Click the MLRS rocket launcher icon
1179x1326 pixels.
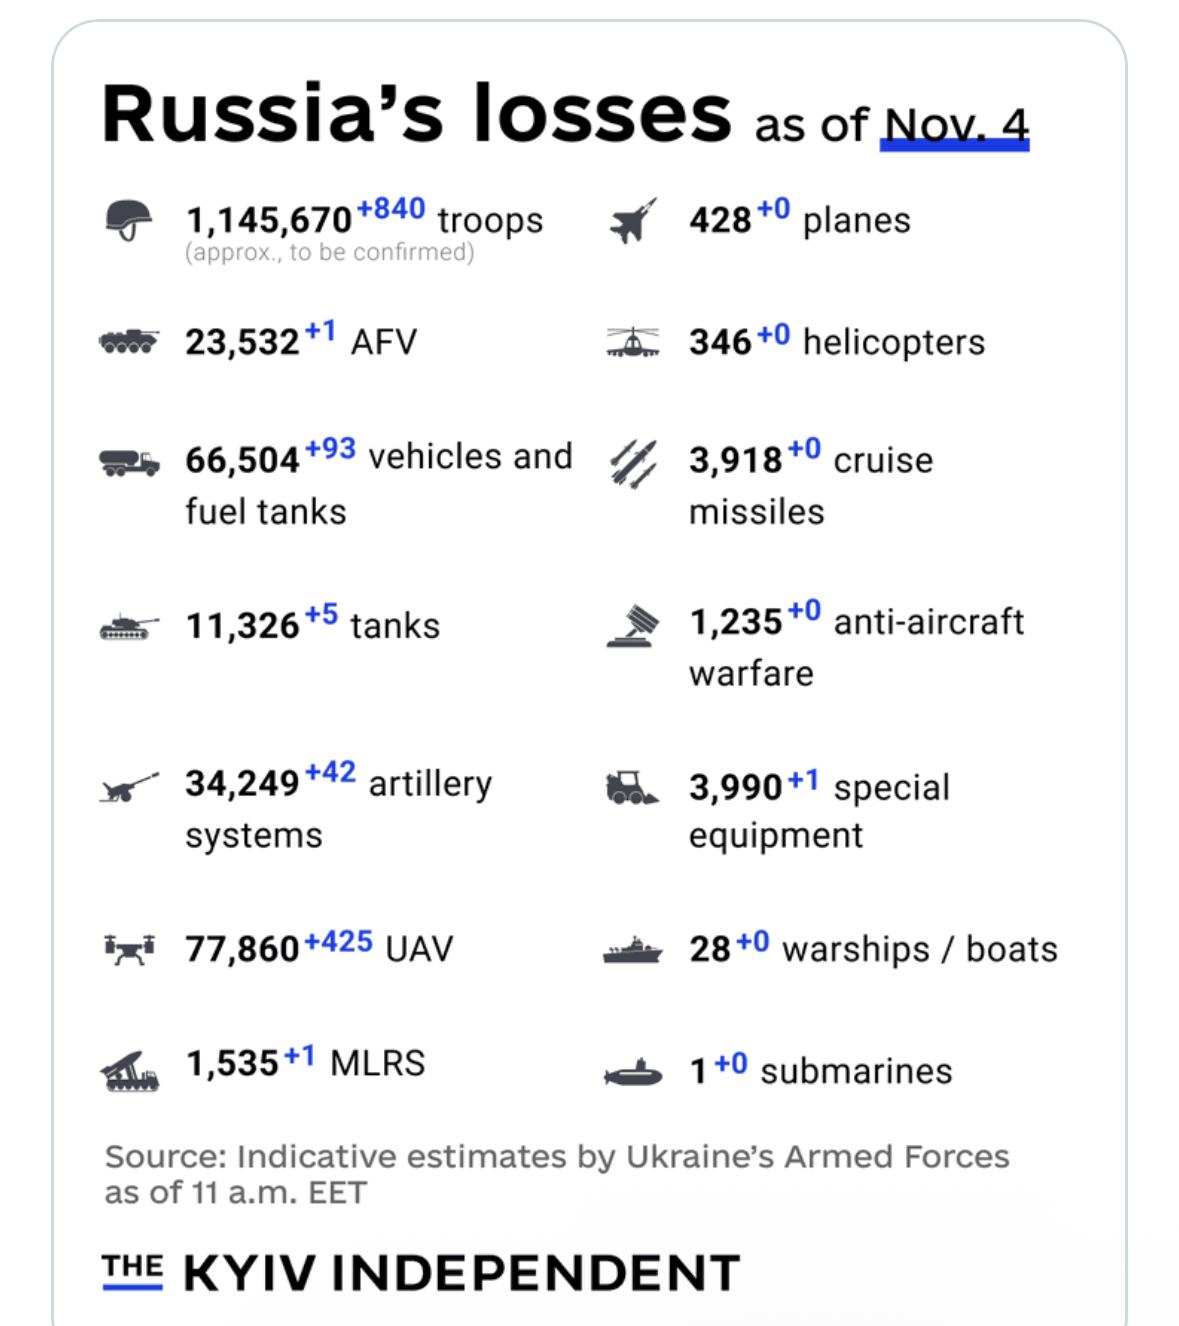coord(129,1070)
